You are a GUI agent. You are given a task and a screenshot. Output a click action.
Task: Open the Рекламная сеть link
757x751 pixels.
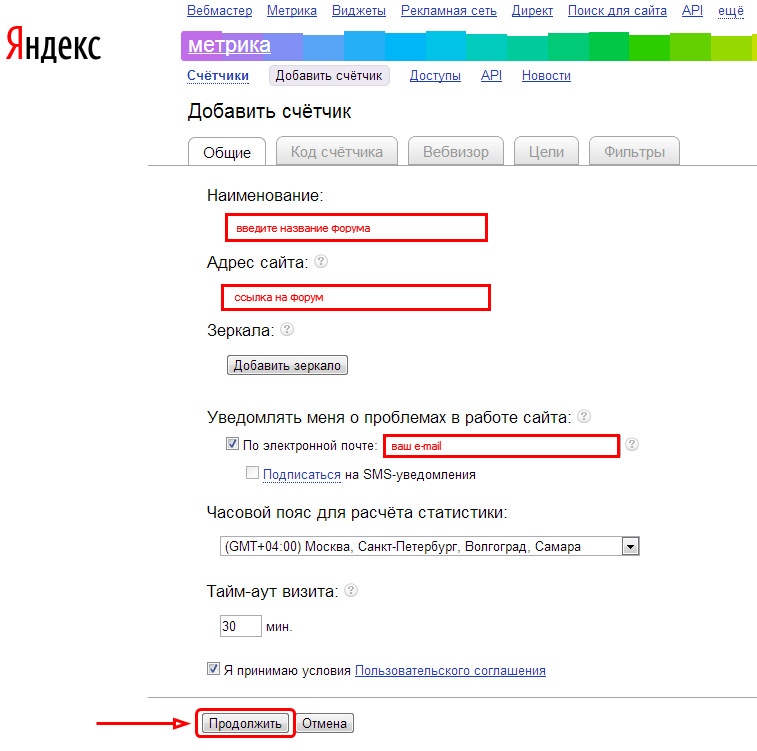(x=449, y=11)
